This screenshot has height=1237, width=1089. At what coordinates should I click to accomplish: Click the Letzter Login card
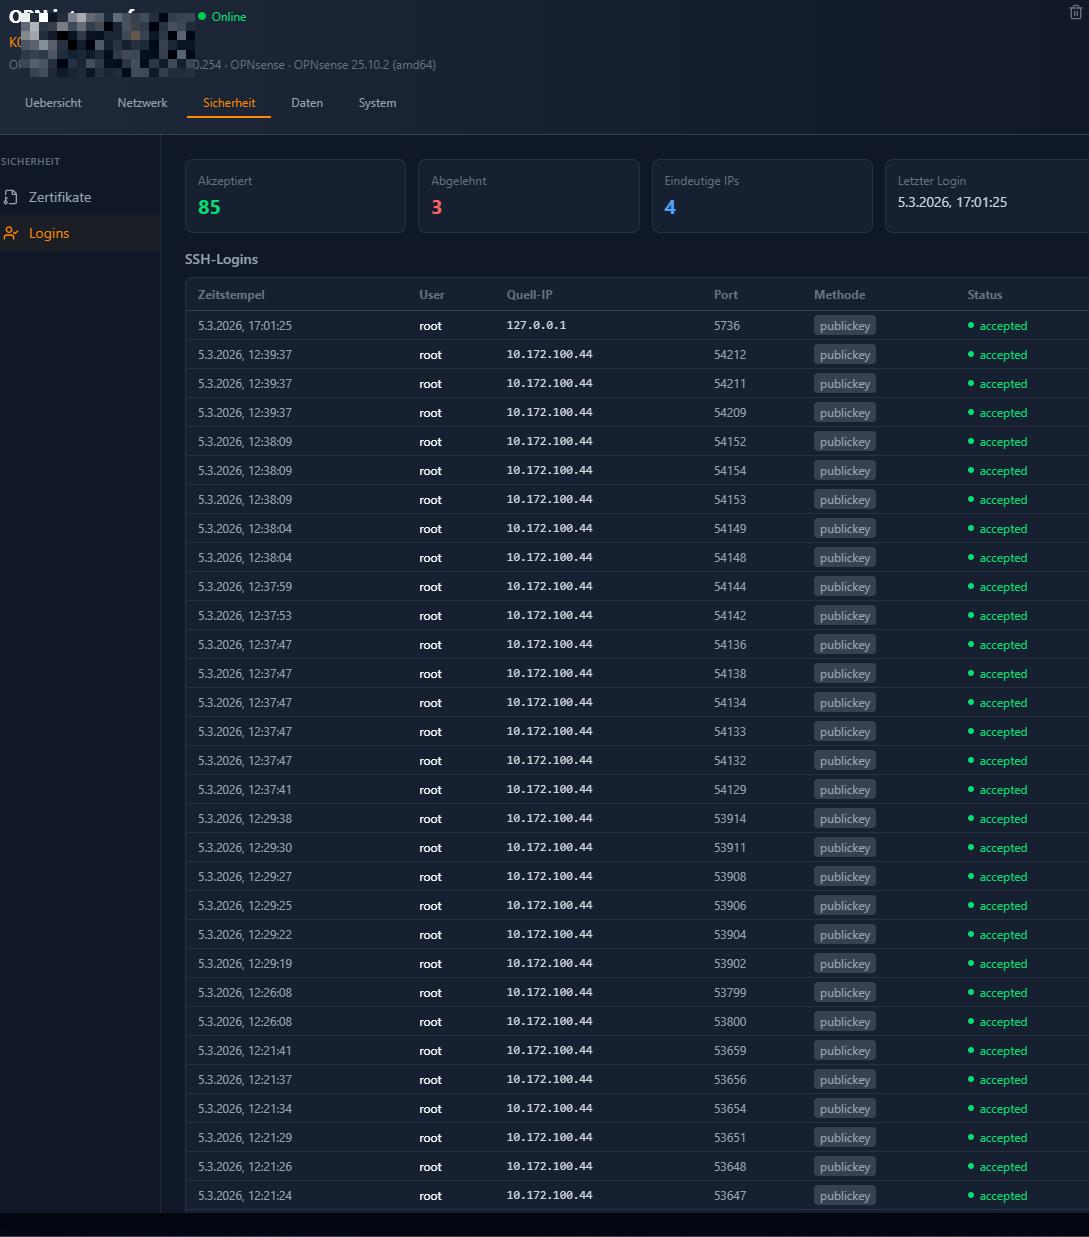987,196
